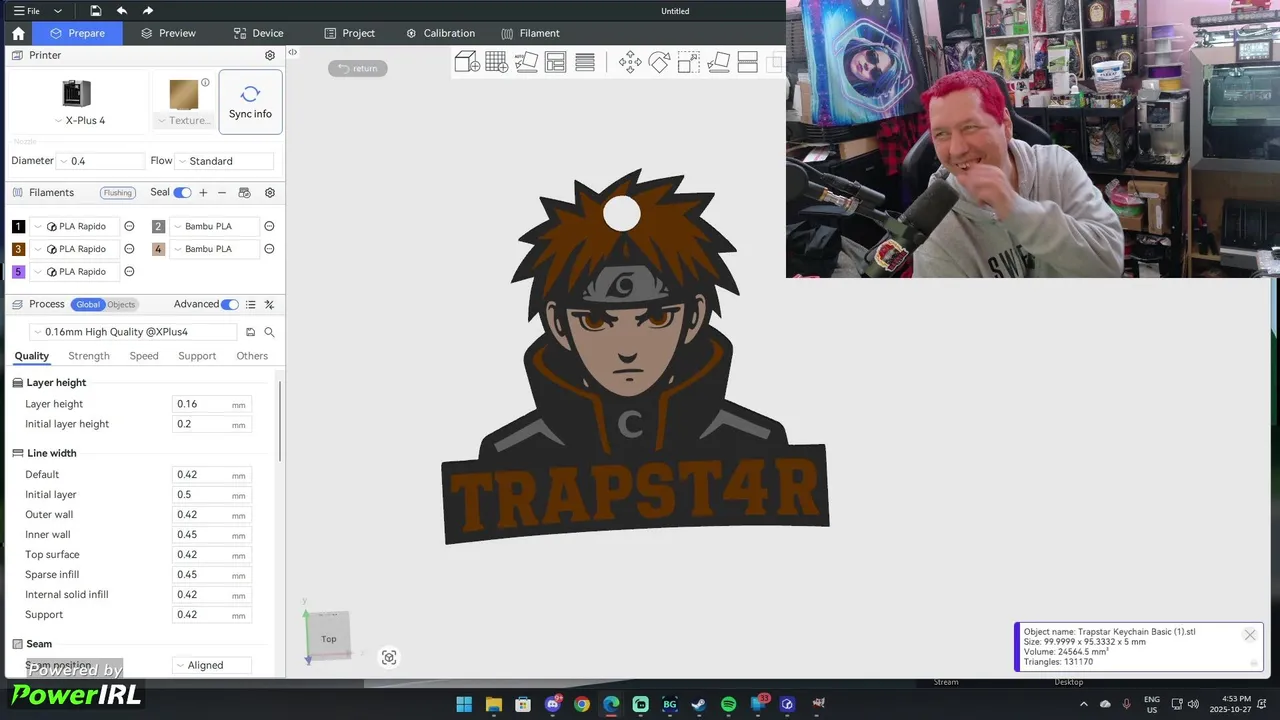Save the process preset icon
The image size is (1280, 720).
point(250,332)
